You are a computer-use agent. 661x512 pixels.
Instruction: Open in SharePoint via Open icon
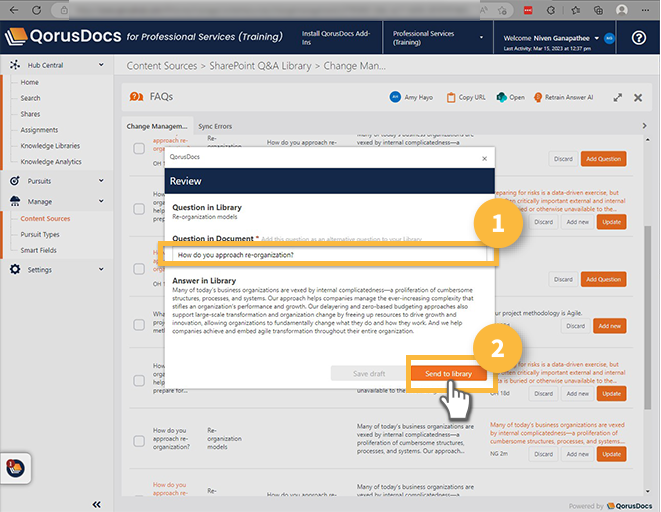[x=501, y=97]
